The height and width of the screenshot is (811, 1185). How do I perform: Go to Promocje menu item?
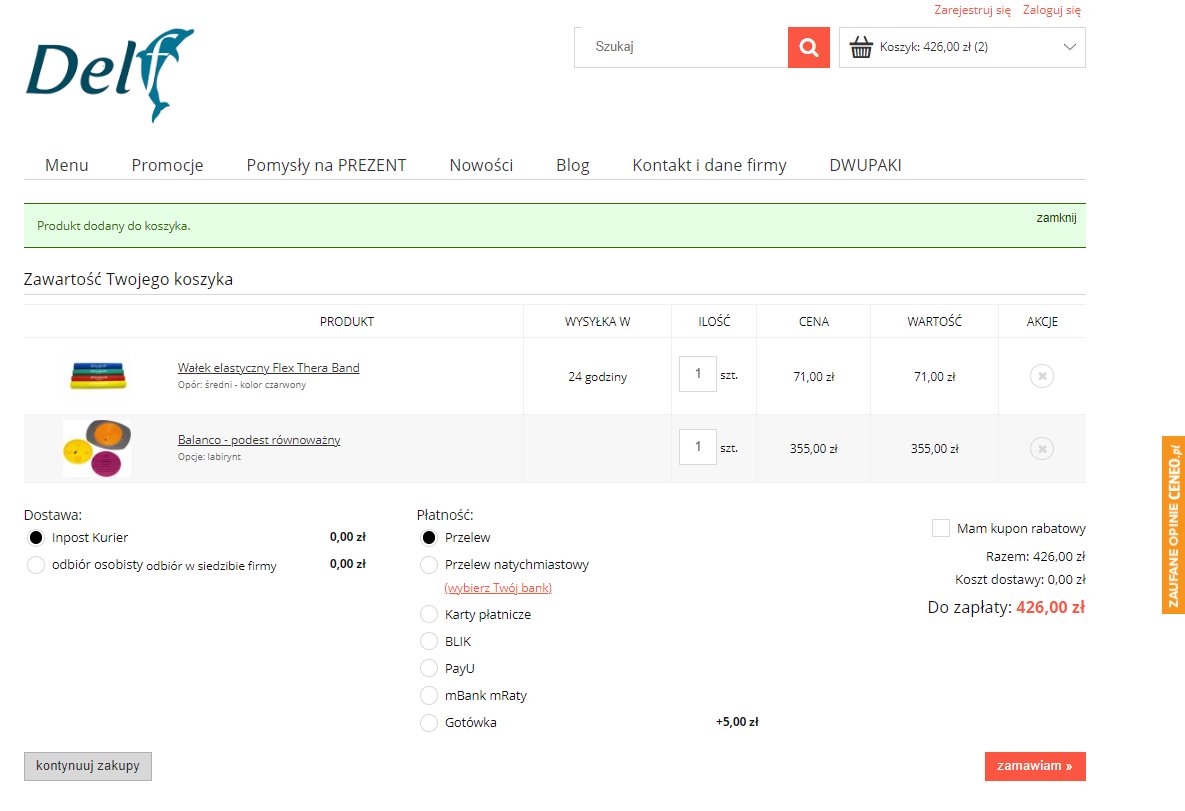point(167,165)
